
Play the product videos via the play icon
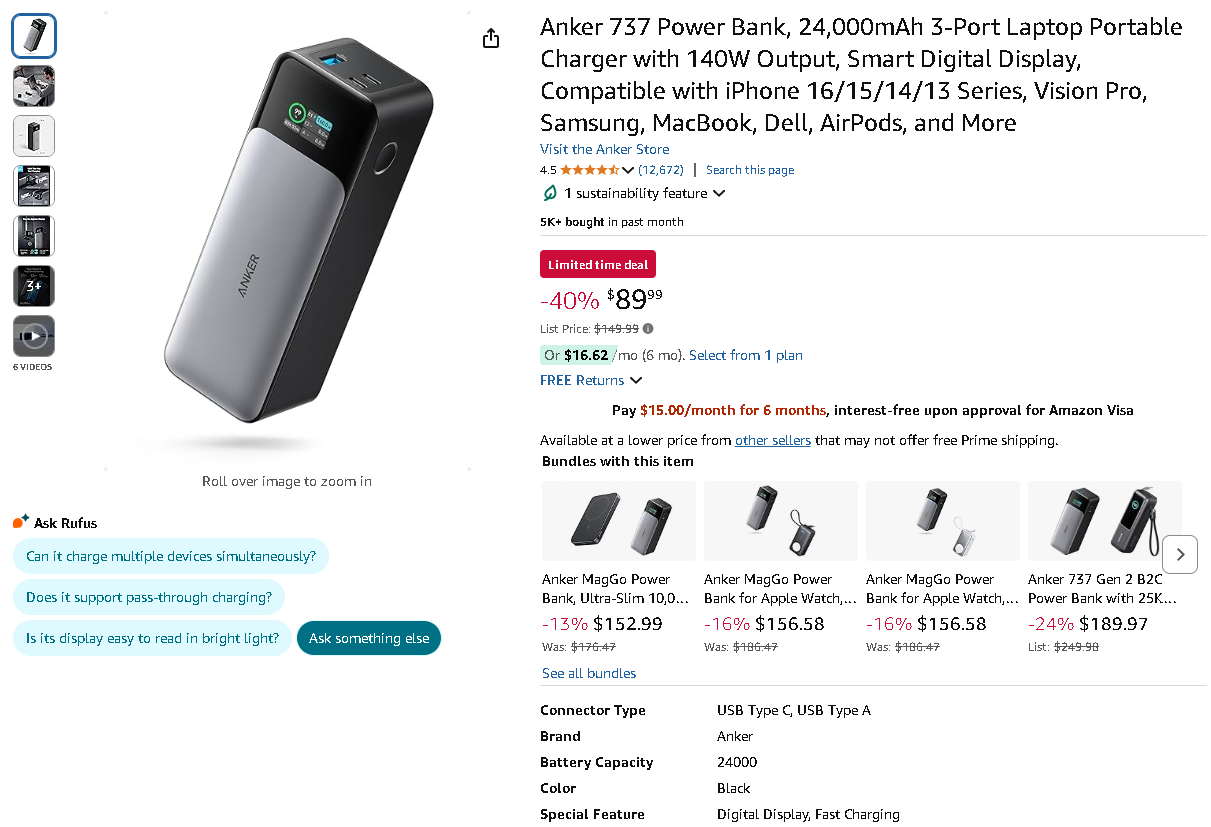pyautogui.click(x=33, y=336)
